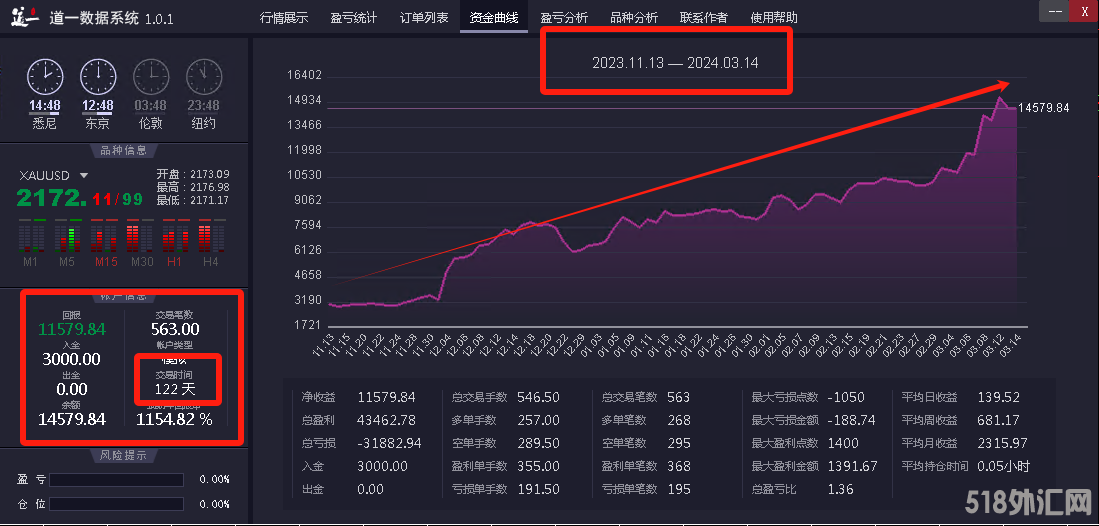Click the date range 2023.11.13 — 2024.03.14
The height and width of the screenshot is (526, 1099).
tap(675, 63)
